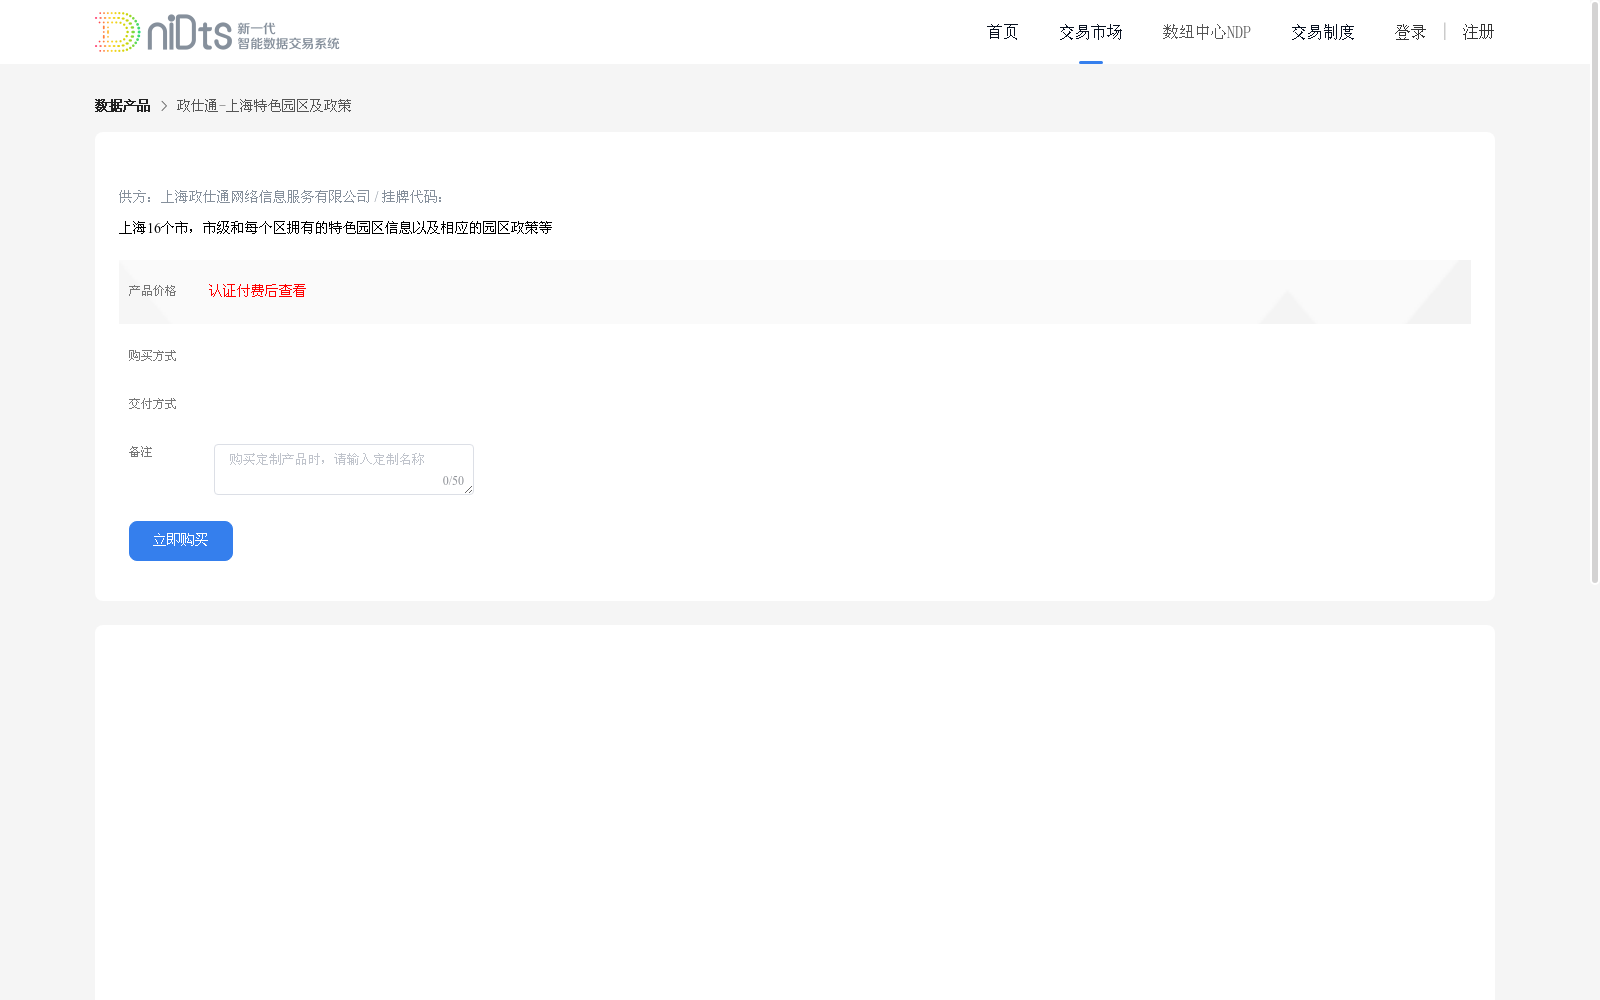Click the 交付方式 label
The height and width of the screenshot is (1000, 1600).
152,404
